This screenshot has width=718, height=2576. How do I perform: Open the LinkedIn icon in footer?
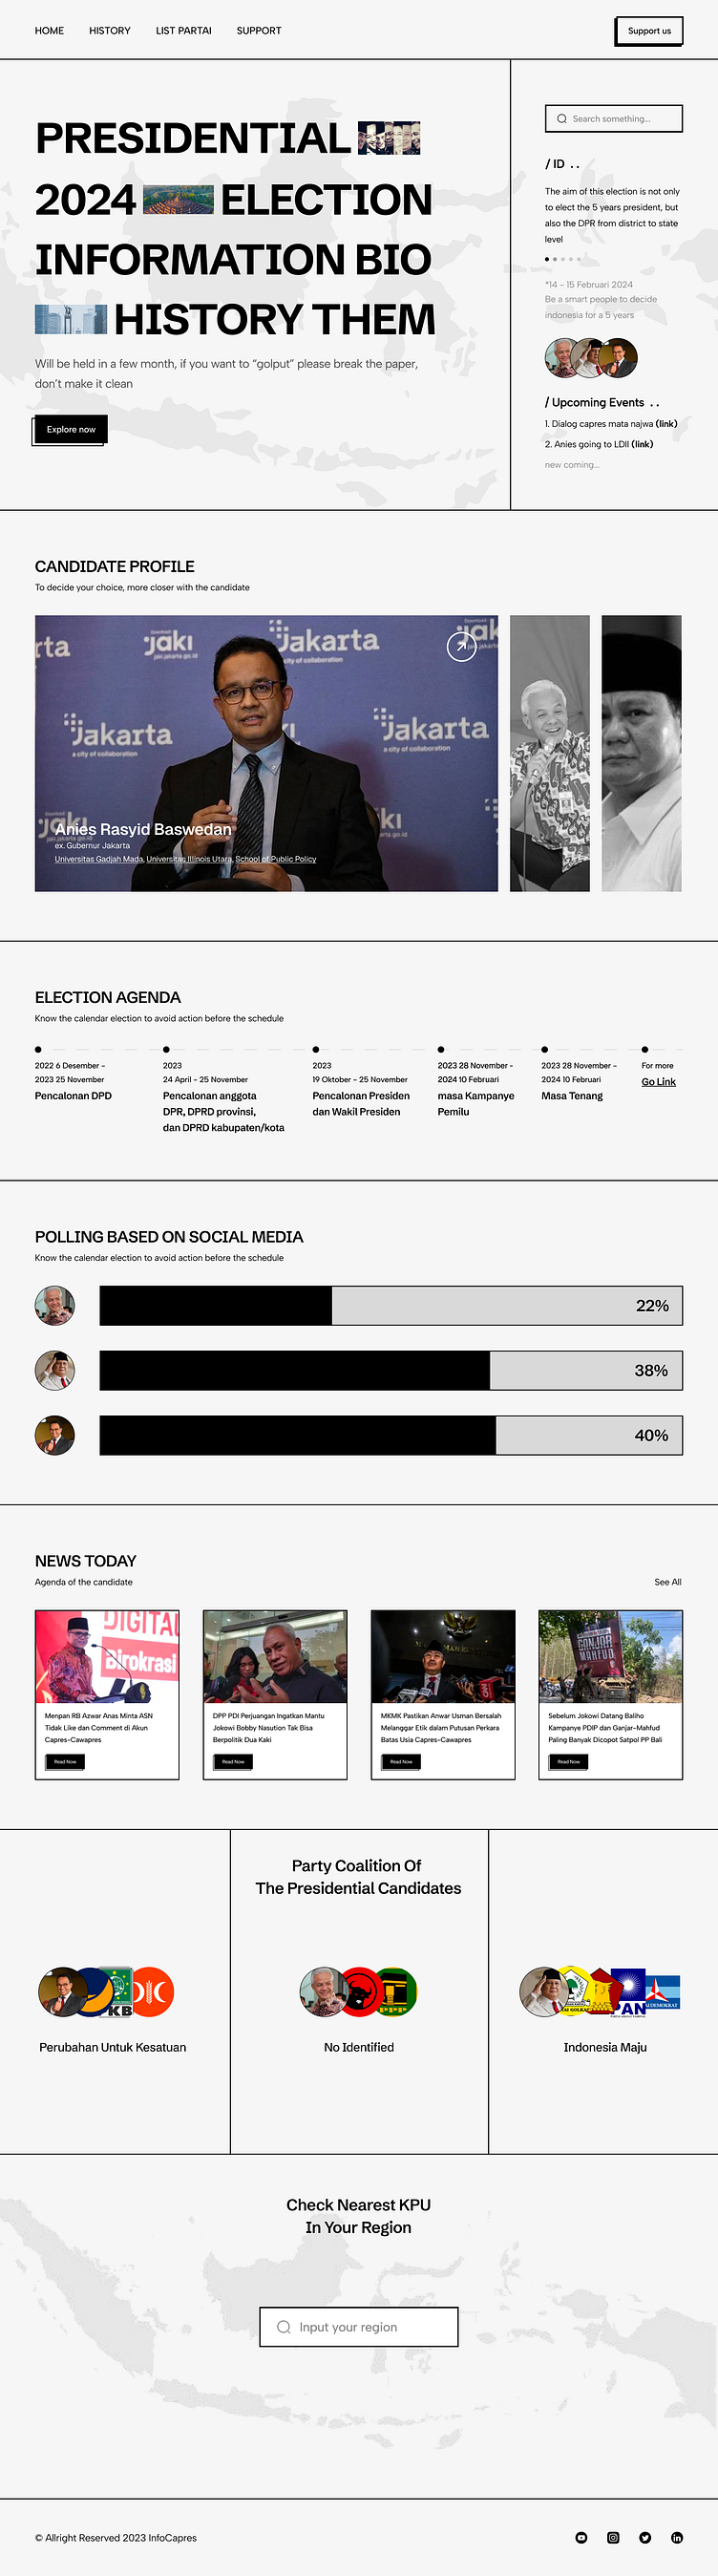pyautogui.click(x=677, y=2537)
